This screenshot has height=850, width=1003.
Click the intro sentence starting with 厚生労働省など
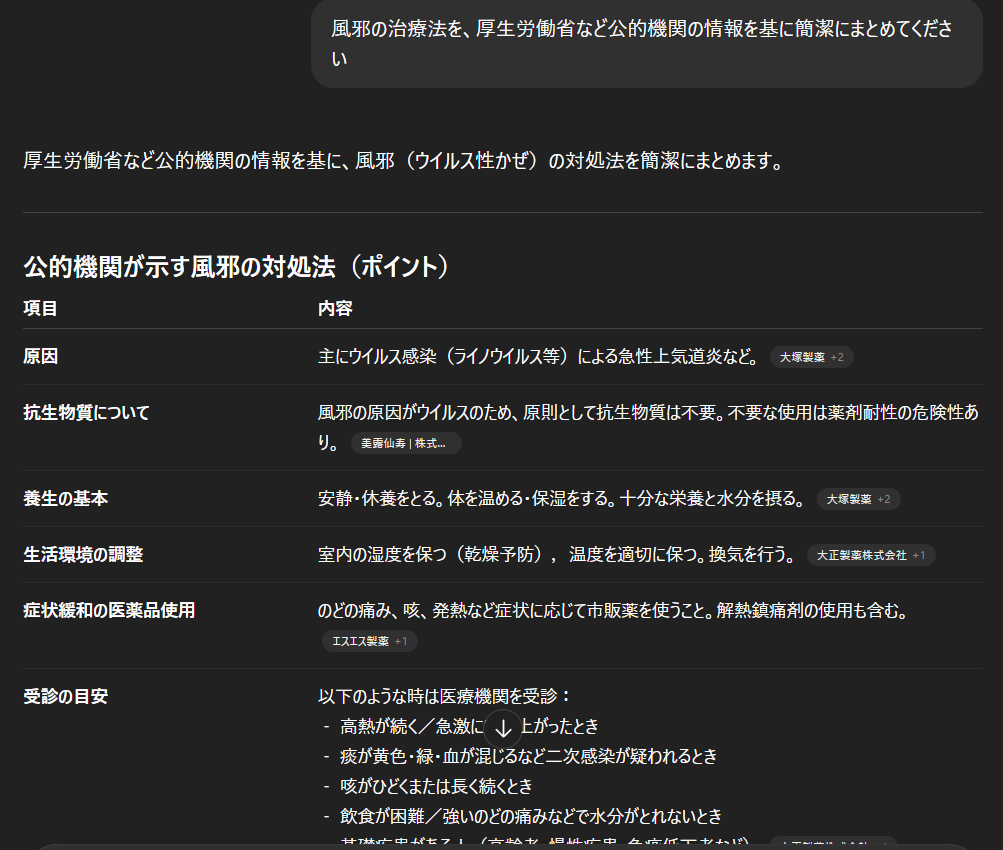point(403,161)
